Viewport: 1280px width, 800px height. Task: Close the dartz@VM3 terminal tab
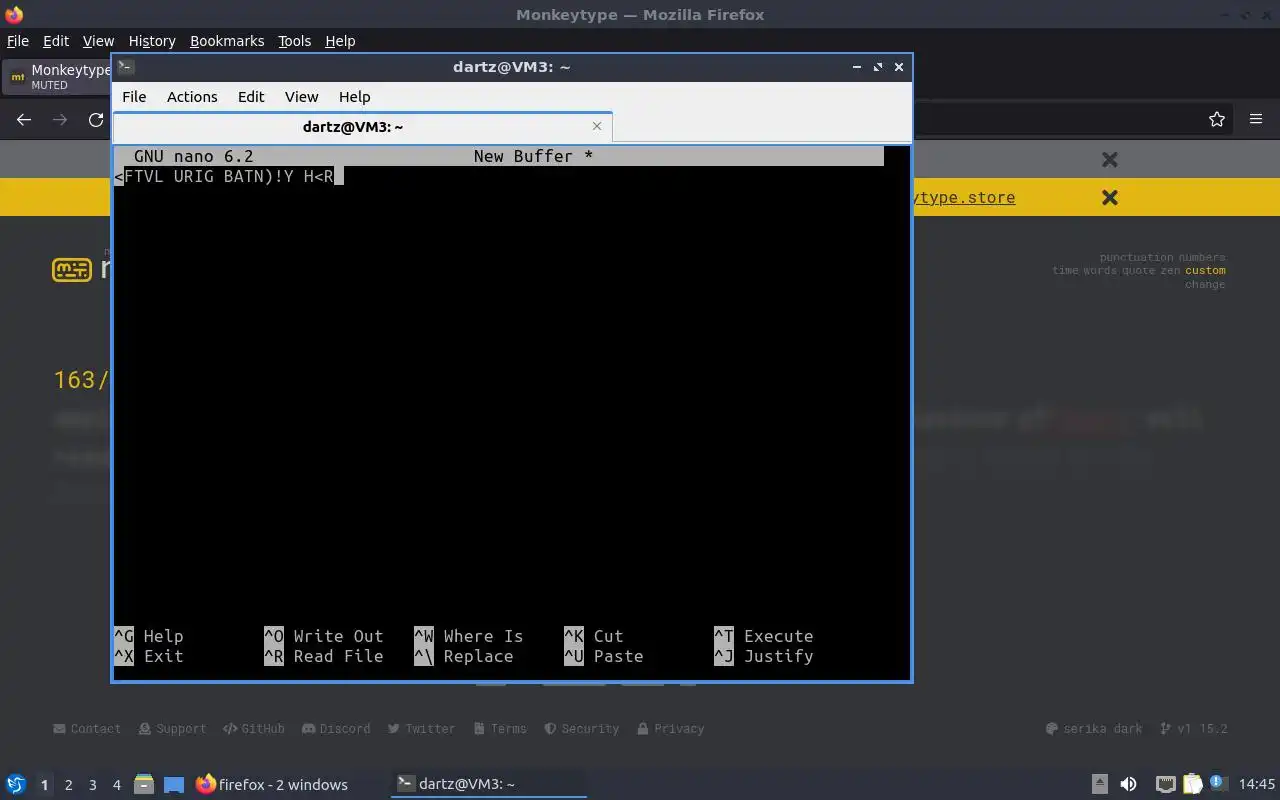(x=597, y=126)
